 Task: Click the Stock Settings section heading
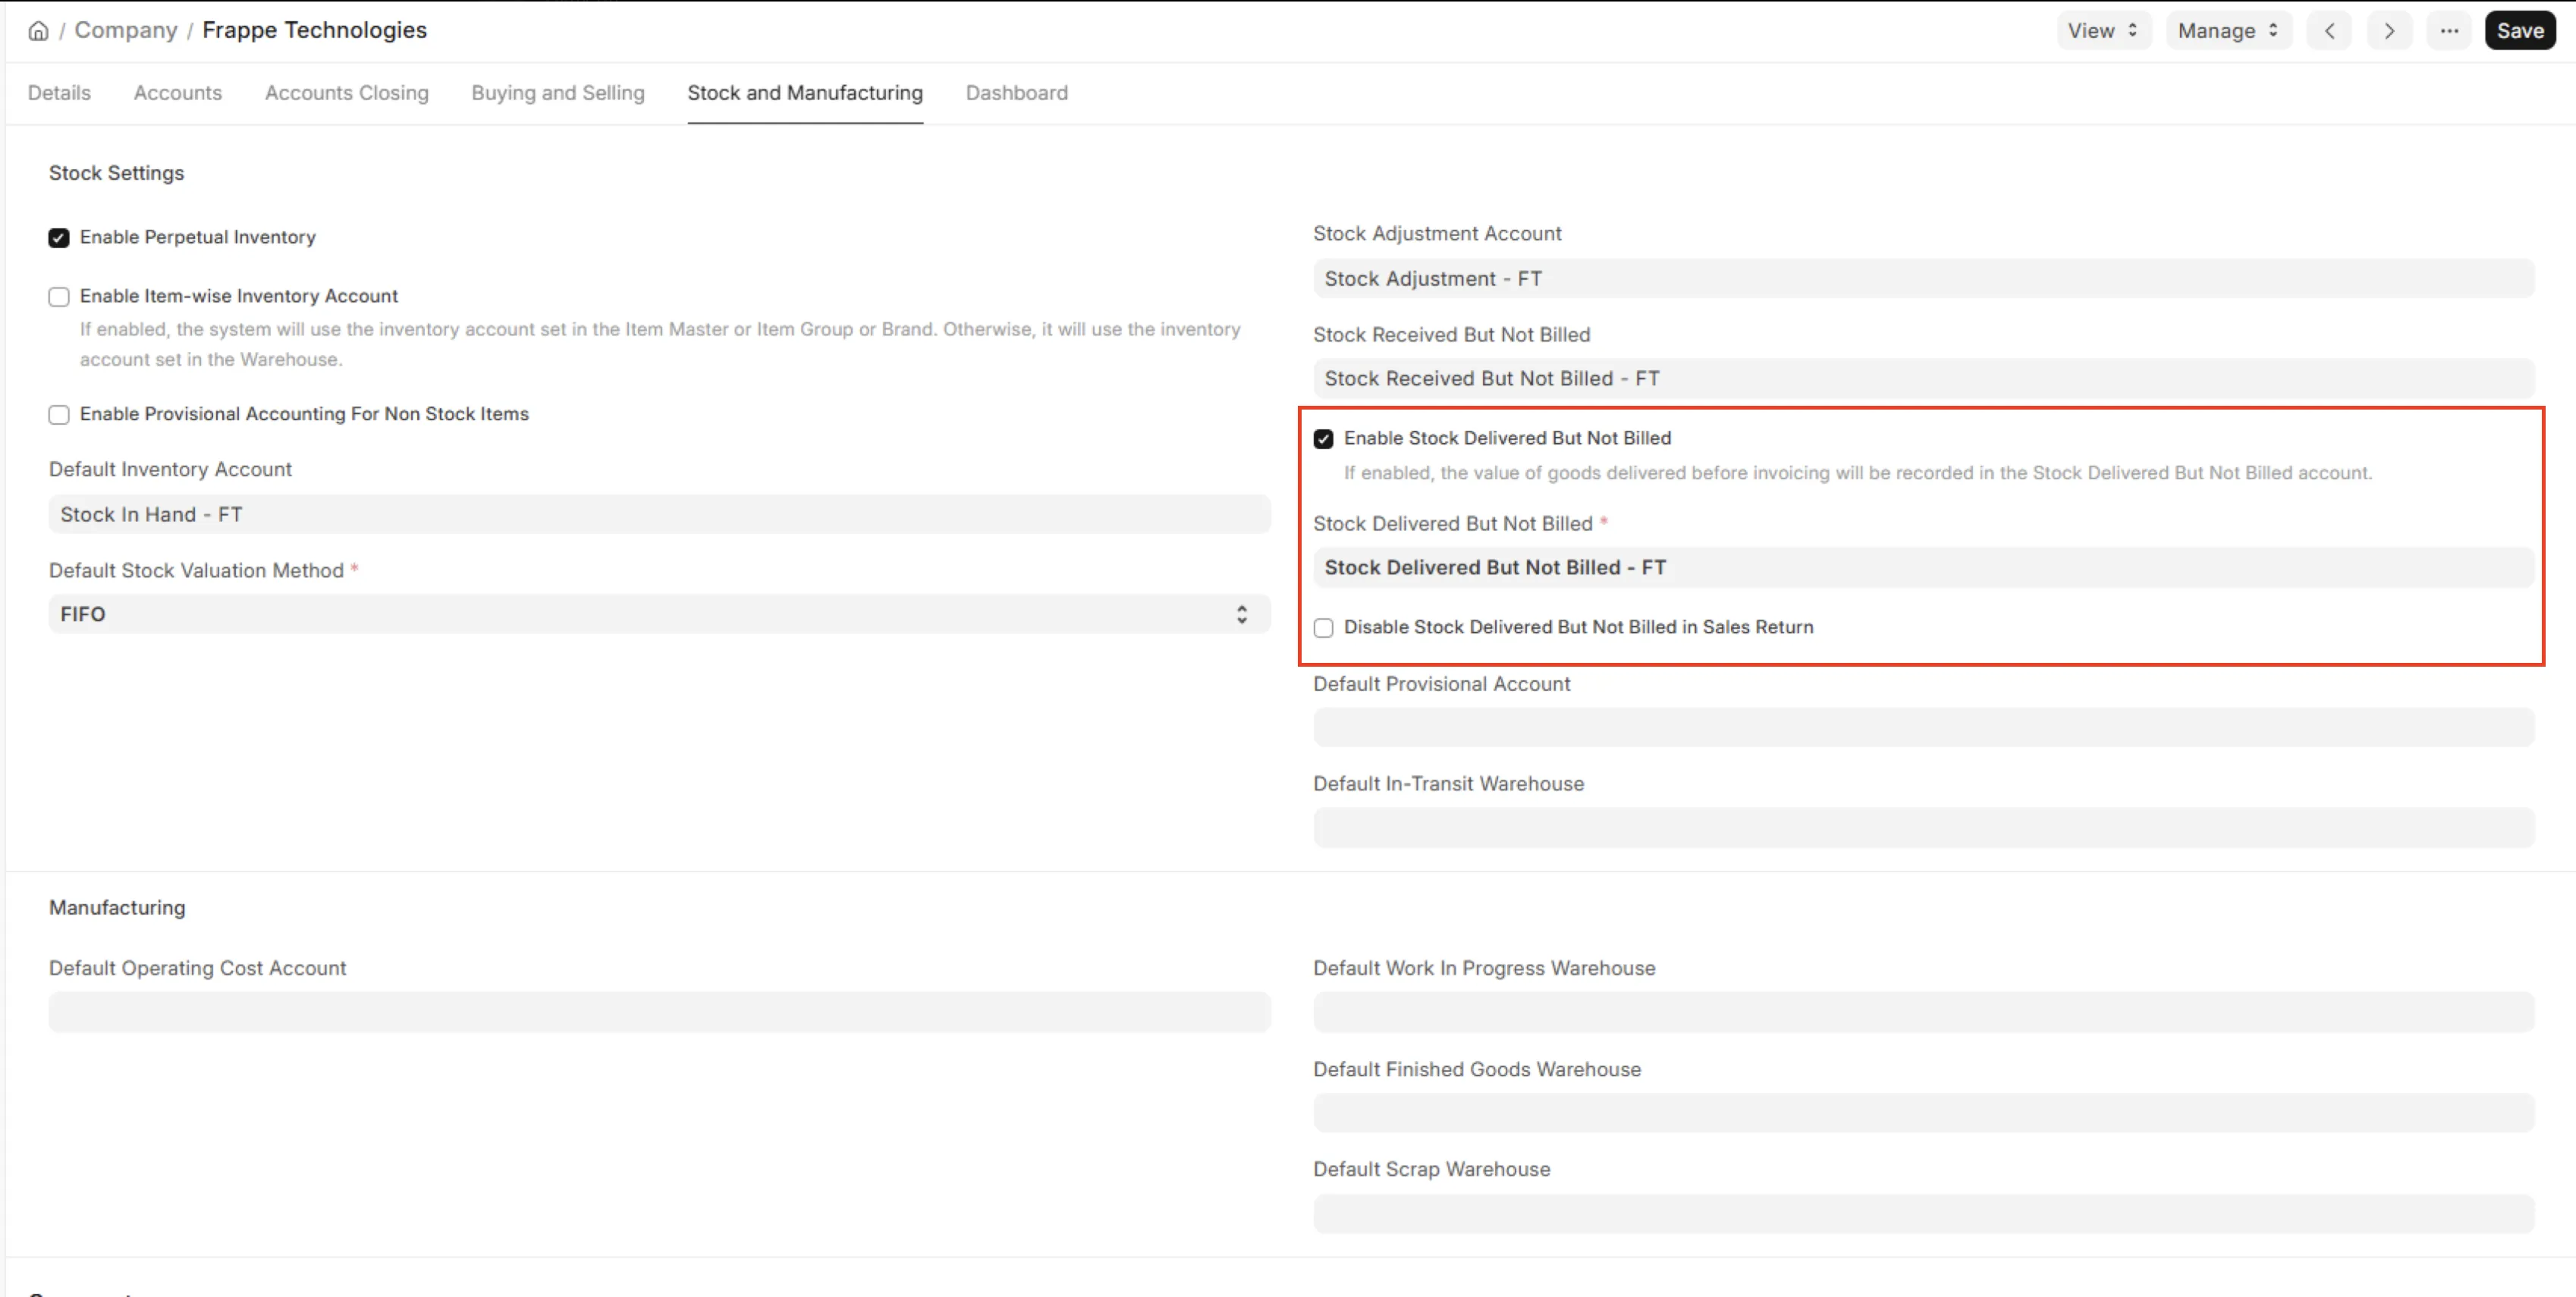coord(117,173)
